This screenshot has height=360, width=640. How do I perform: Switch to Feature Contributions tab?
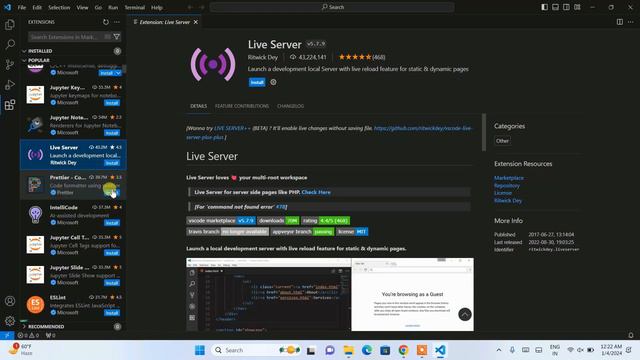coord(242,106)
